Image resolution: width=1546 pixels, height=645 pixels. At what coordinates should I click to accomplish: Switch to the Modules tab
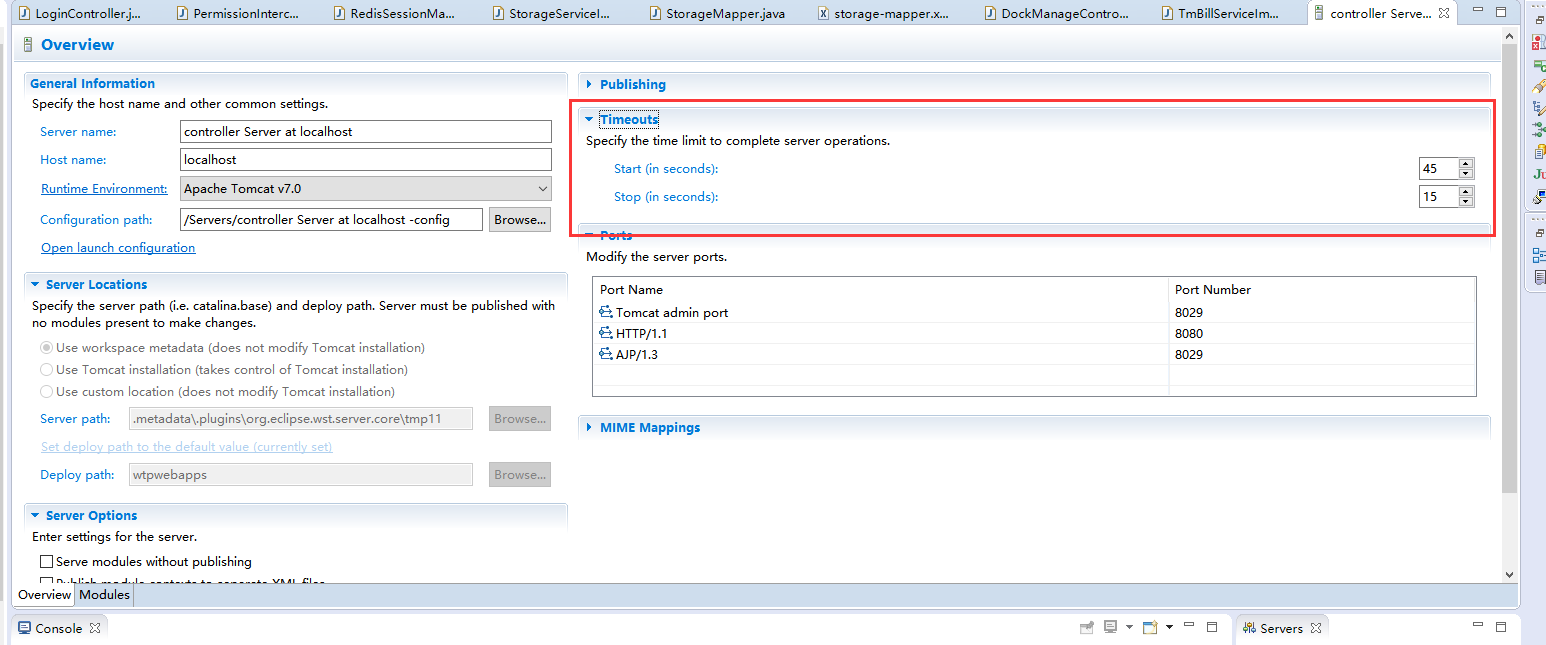(105, 595)
